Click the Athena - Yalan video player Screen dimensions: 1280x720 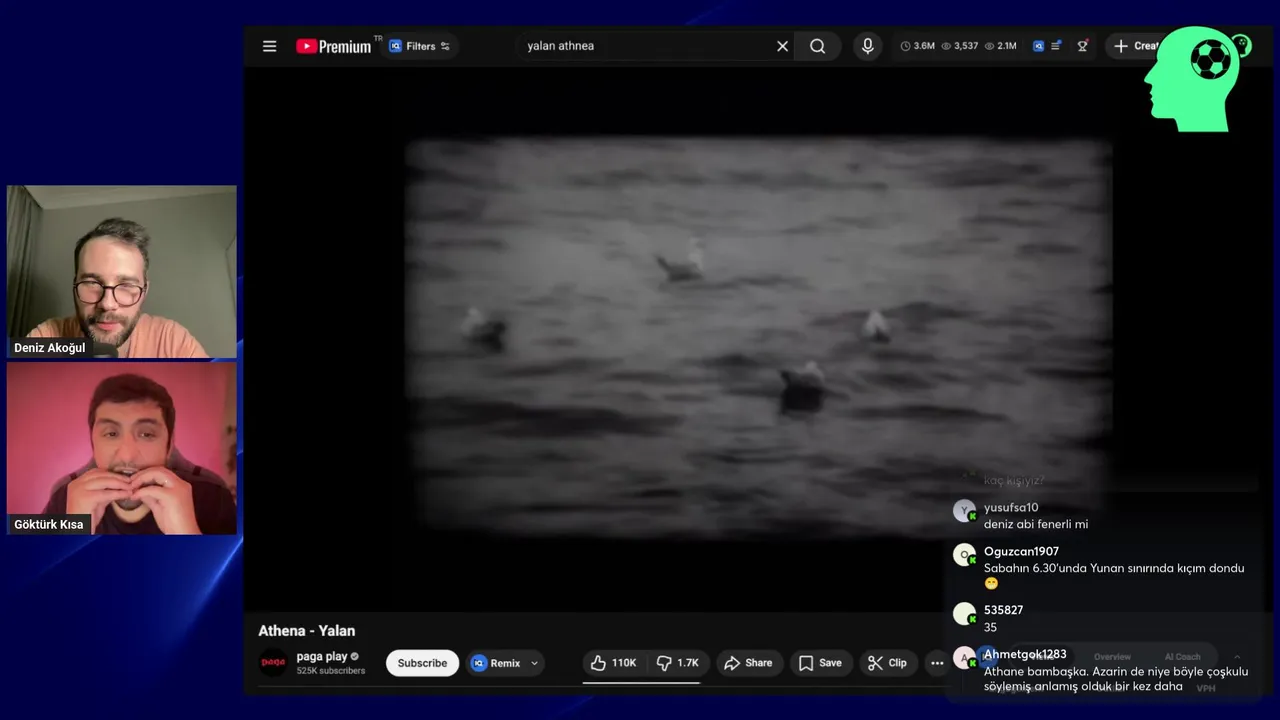[x=758, y=337]
